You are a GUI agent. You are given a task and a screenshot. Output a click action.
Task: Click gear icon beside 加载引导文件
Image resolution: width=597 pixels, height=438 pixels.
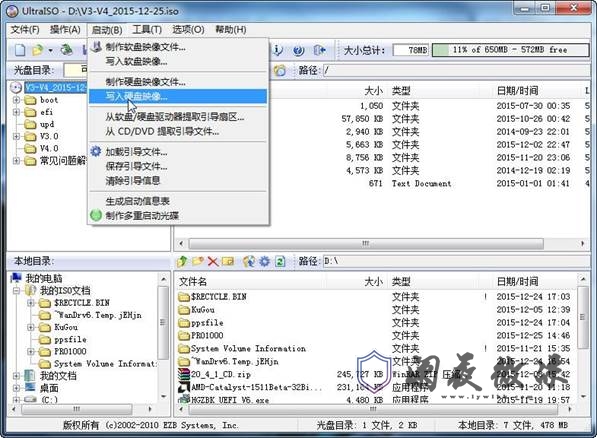pyautogui.click(x=96, y=151)
